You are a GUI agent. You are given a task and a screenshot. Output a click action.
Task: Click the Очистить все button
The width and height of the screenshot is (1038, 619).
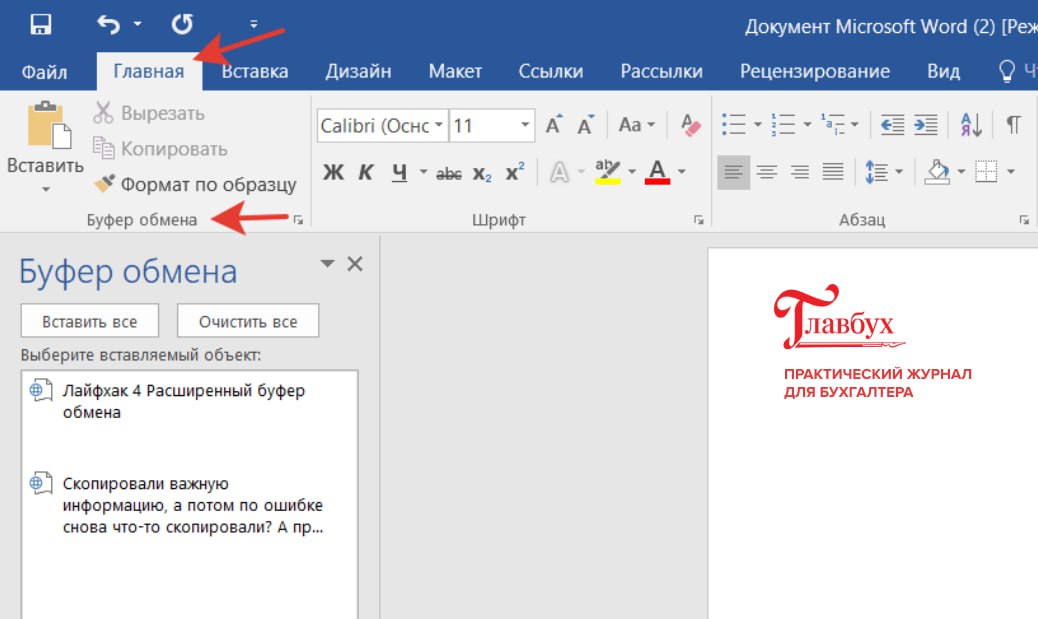[247, 322]
